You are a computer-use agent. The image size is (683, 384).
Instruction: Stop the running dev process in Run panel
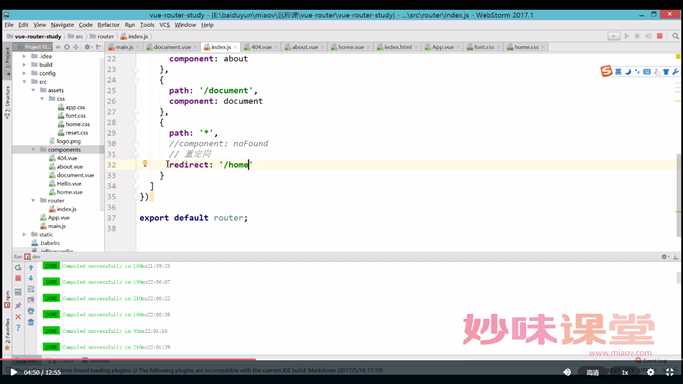coord(18,278)
